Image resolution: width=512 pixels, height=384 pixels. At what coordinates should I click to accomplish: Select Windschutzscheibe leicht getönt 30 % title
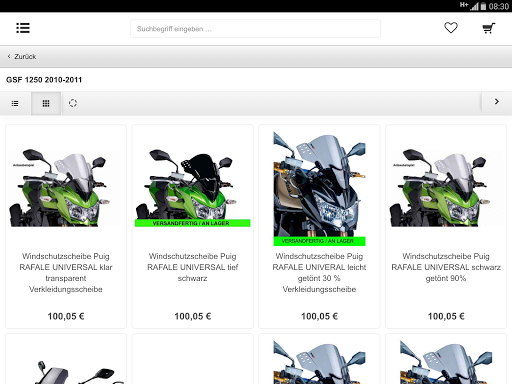(x=319, y=273)
